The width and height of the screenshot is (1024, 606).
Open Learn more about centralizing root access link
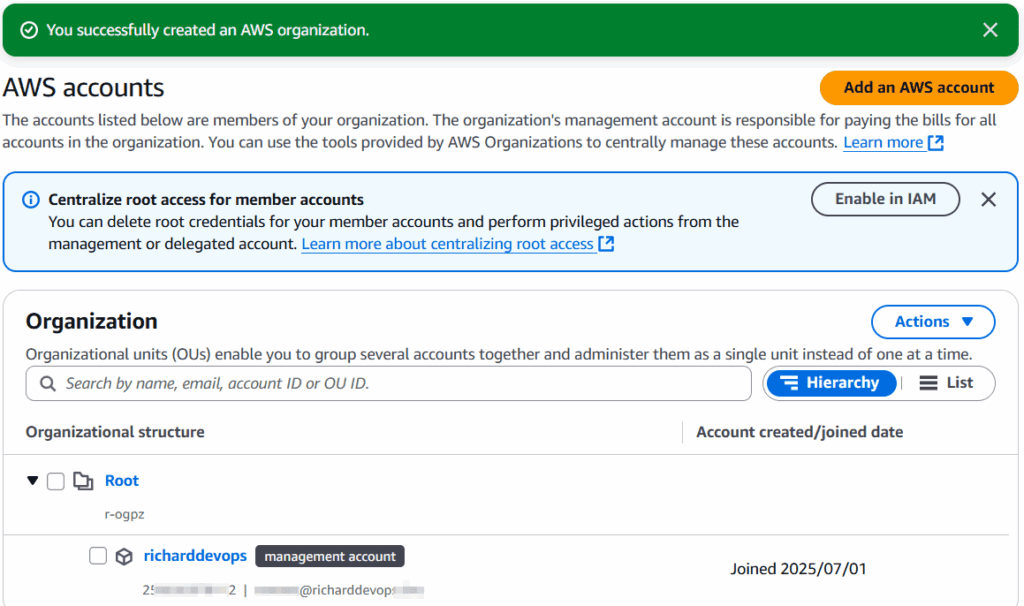tap(457, 244)
